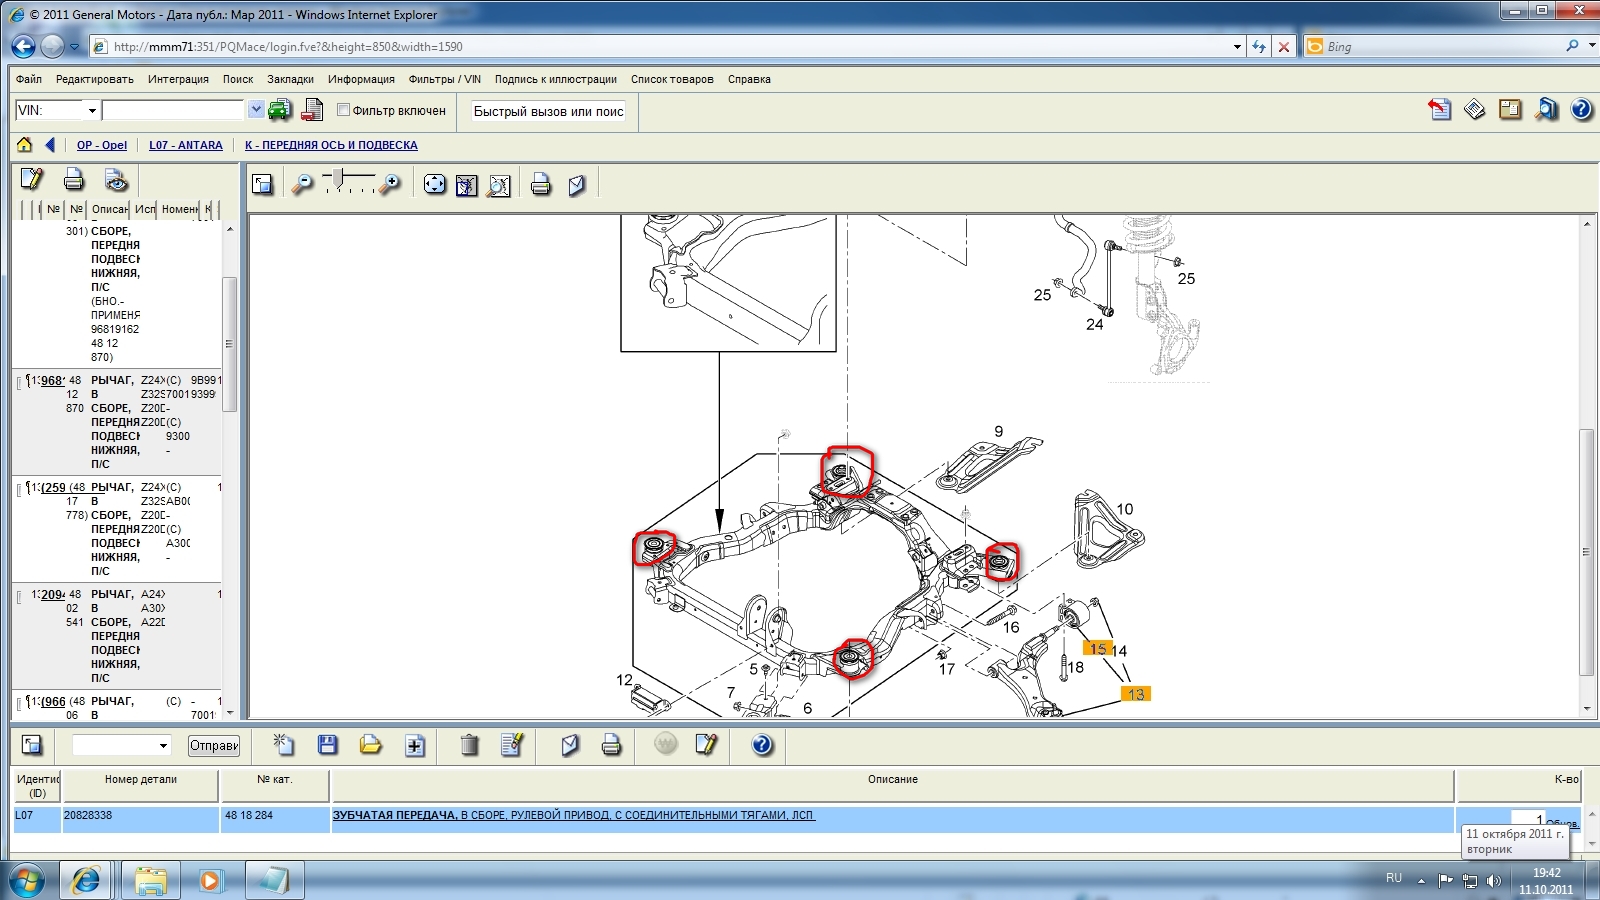Viewport: 1600px width, 900px height.
Task: Click the checklist edit icon in bottom toolbar
Action: (x=512, y=744)
